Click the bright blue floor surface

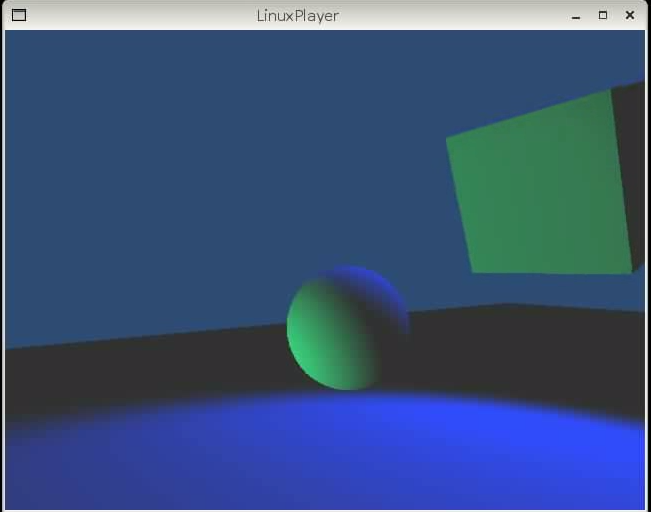pos(325,451)
